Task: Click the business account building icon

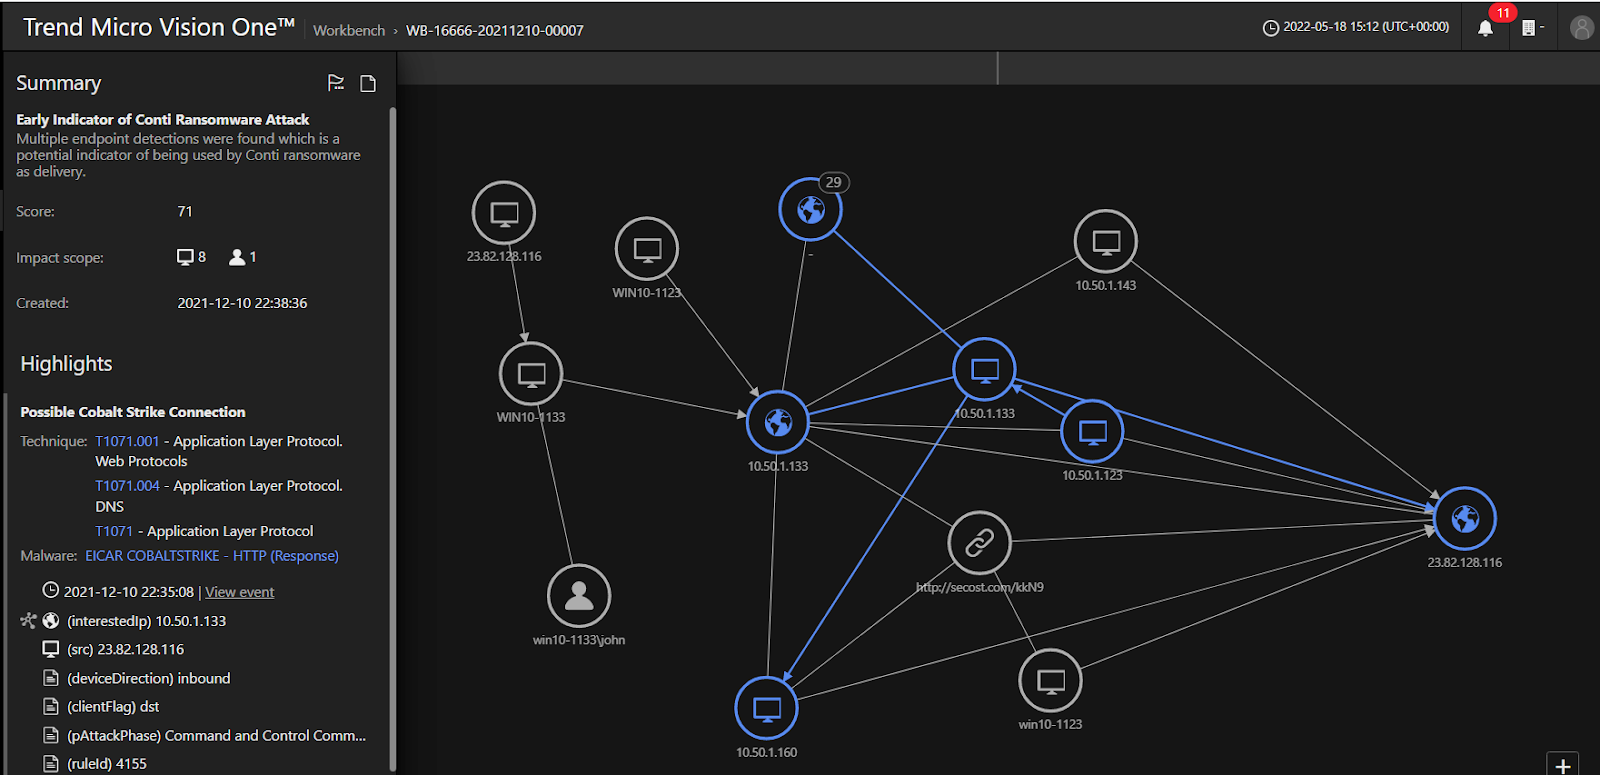Action: (1528, 28)
